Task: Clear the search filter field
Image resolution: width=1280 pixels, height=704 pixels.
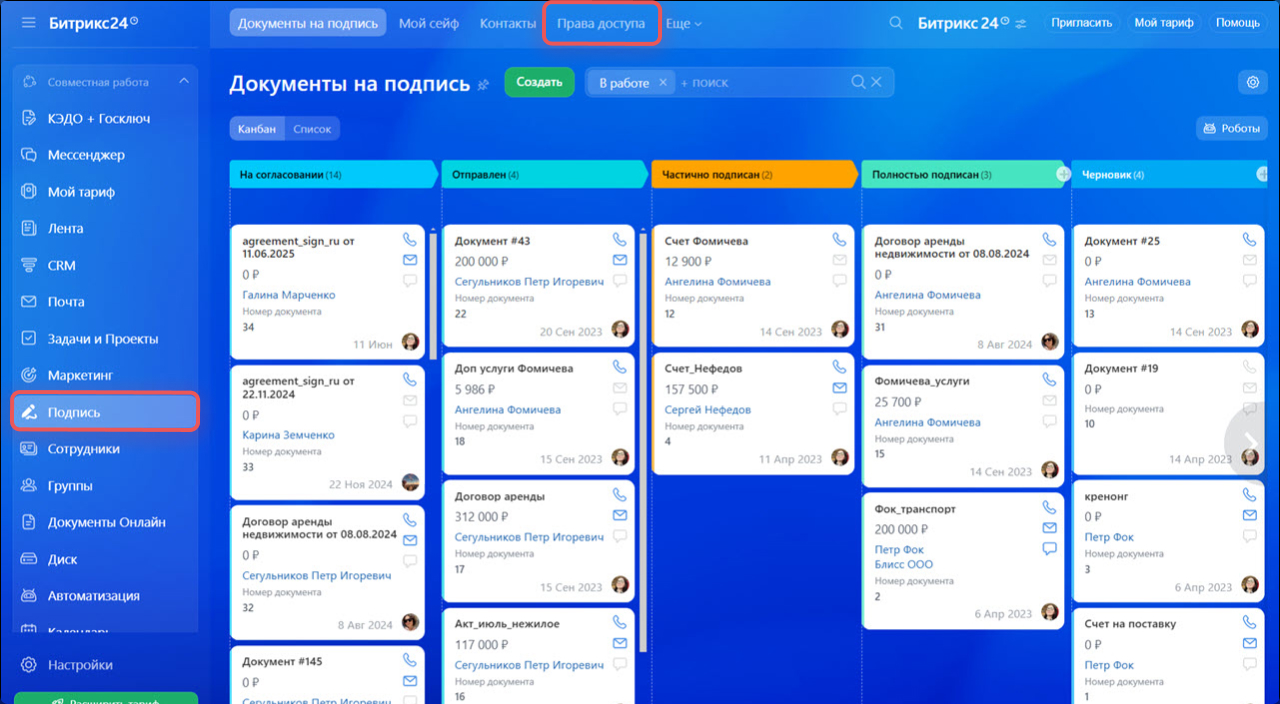Action: click(877, 82)
